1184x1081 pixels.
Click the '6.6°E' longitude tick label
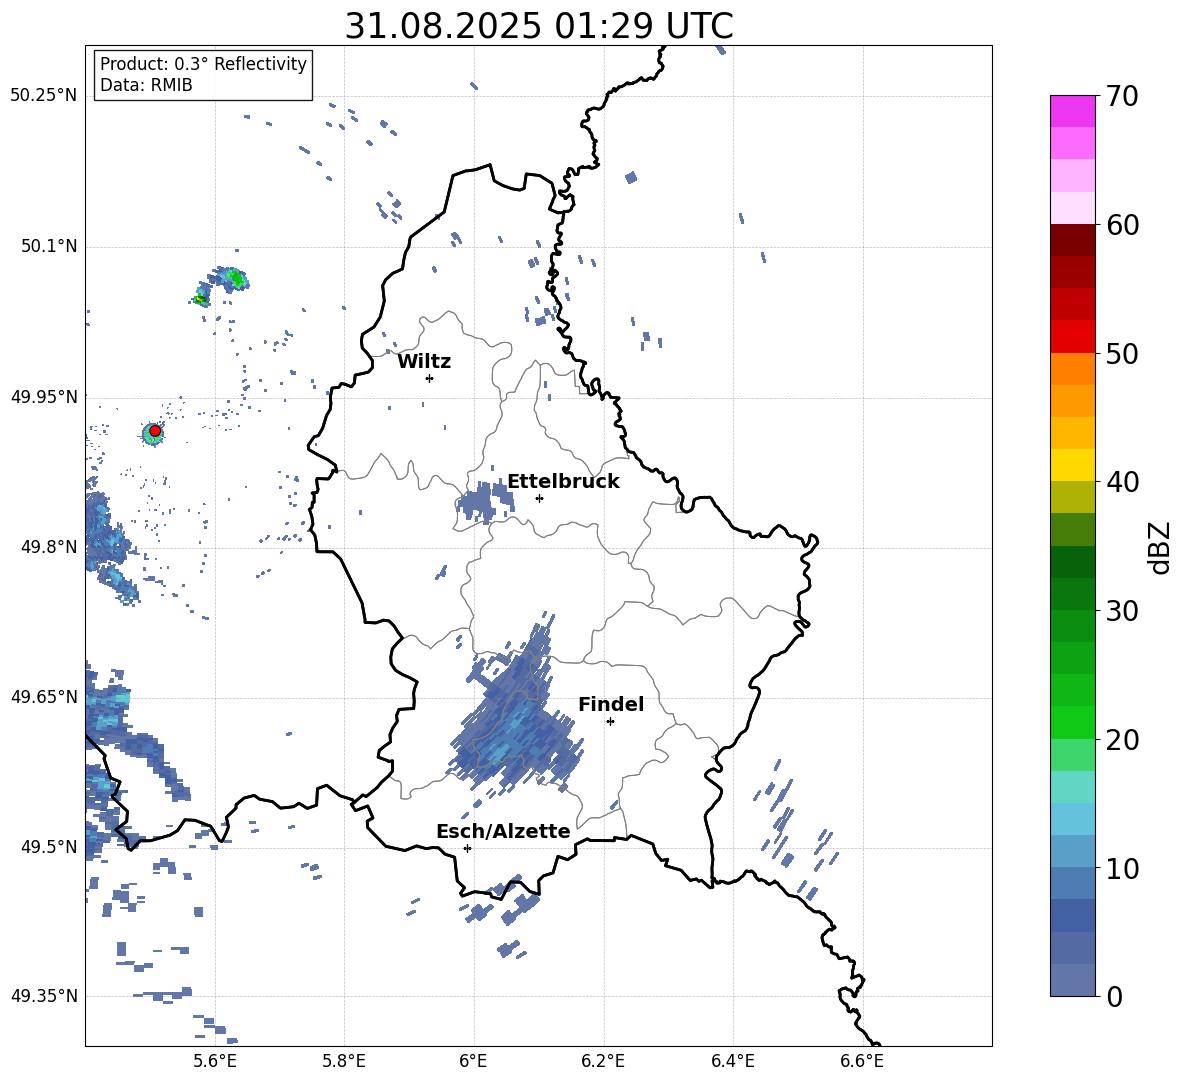pos(862,1061)
